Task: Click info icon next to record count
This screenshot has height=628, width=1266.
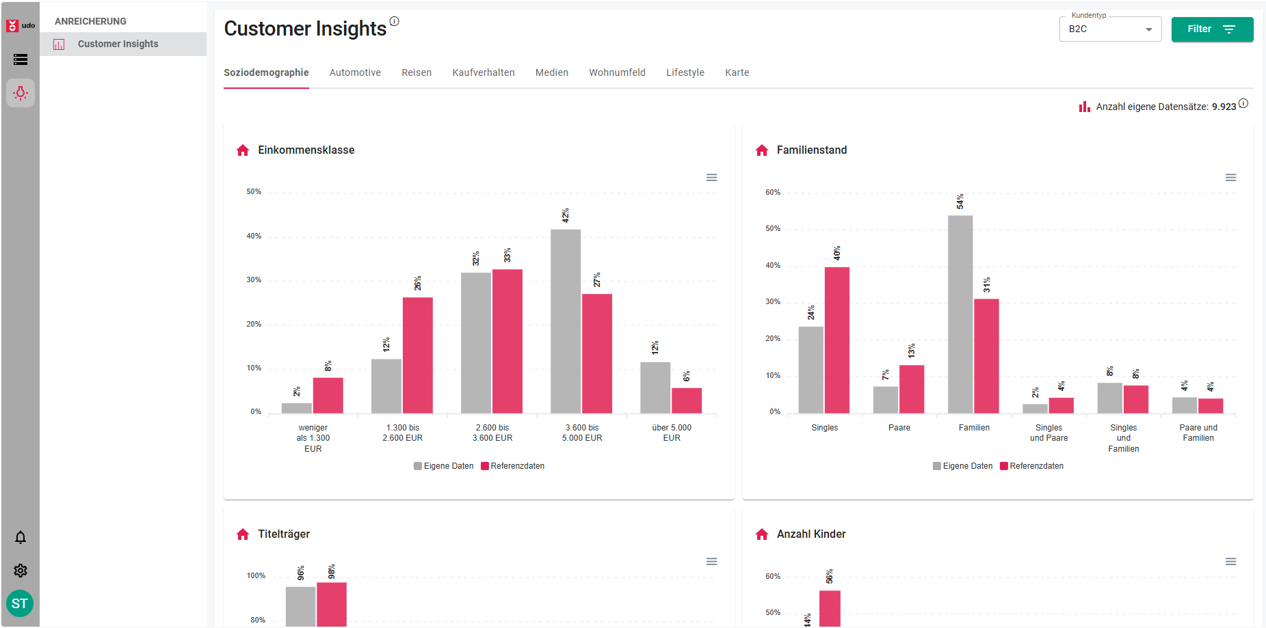Action: [1243, 104]
